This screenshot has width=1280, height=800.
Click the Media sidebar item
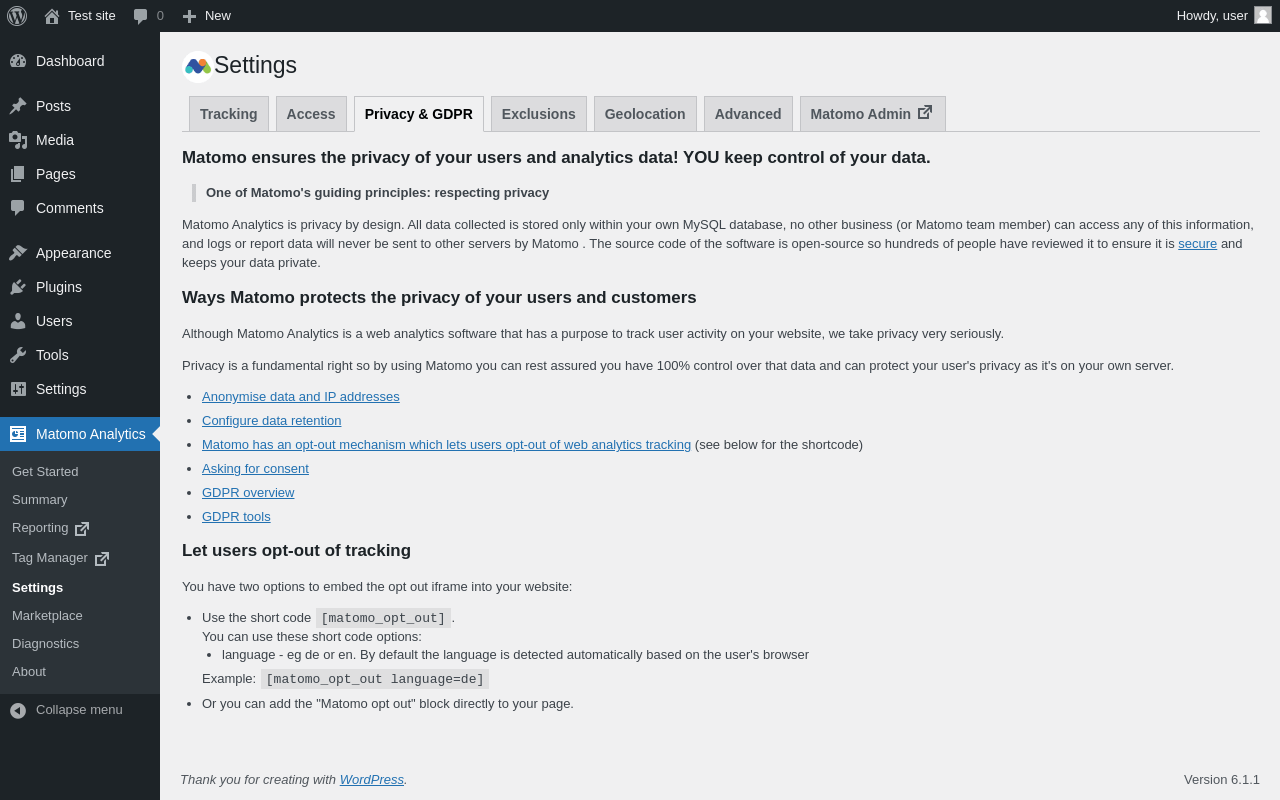(x=55, y=140)
